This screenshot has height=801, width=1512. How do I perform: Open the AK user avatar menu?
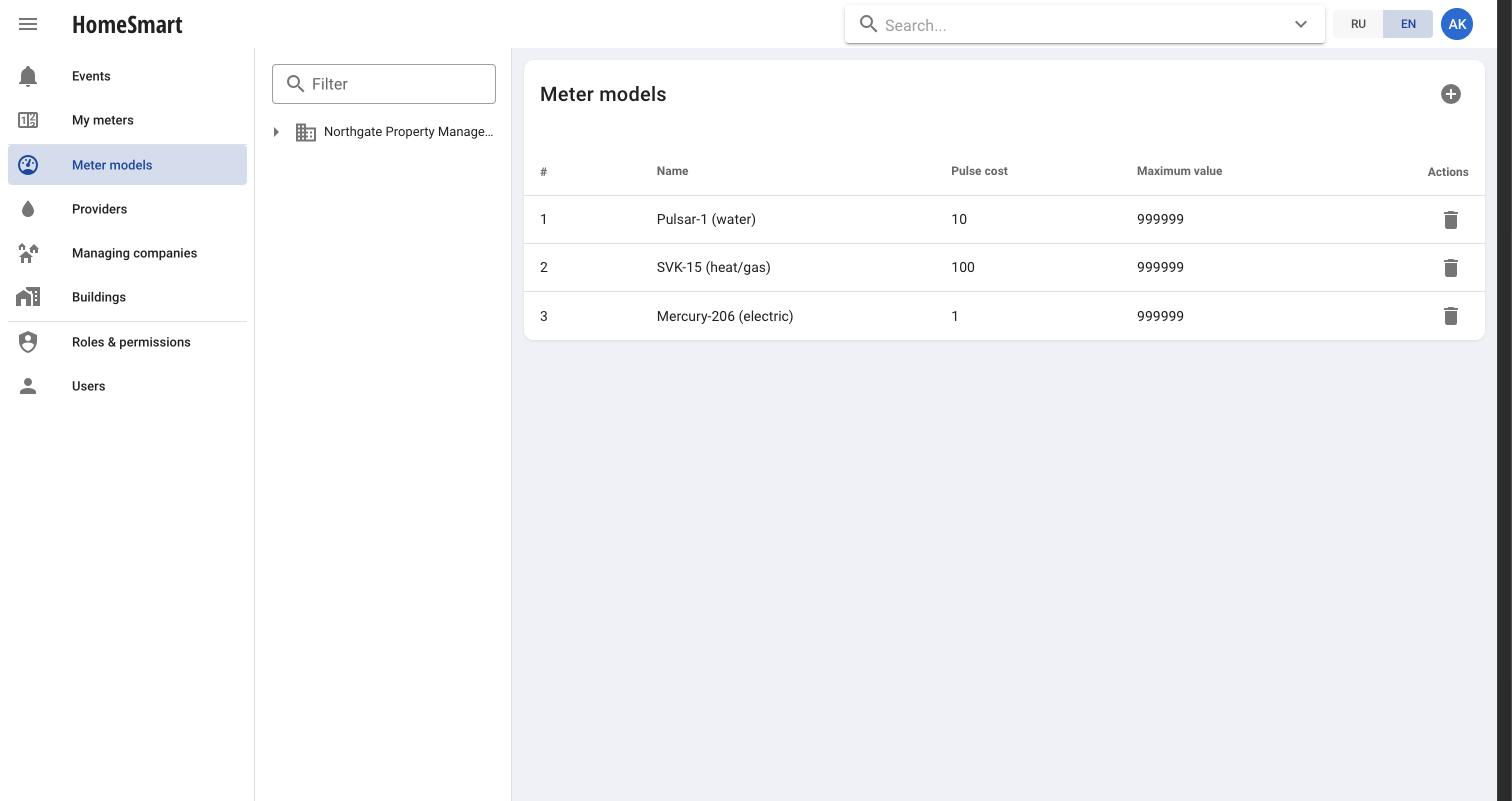tap(1457, 24)
